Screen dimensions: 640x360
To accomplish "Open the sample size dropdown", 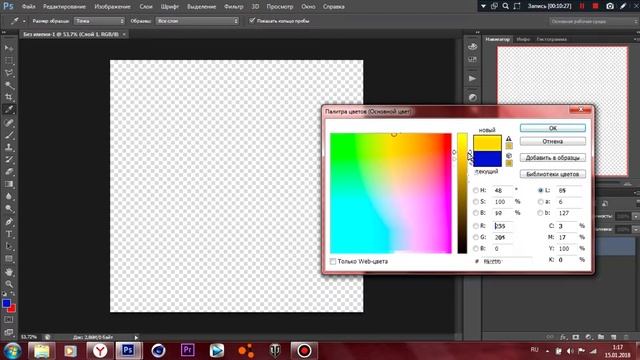I will 99,21.
